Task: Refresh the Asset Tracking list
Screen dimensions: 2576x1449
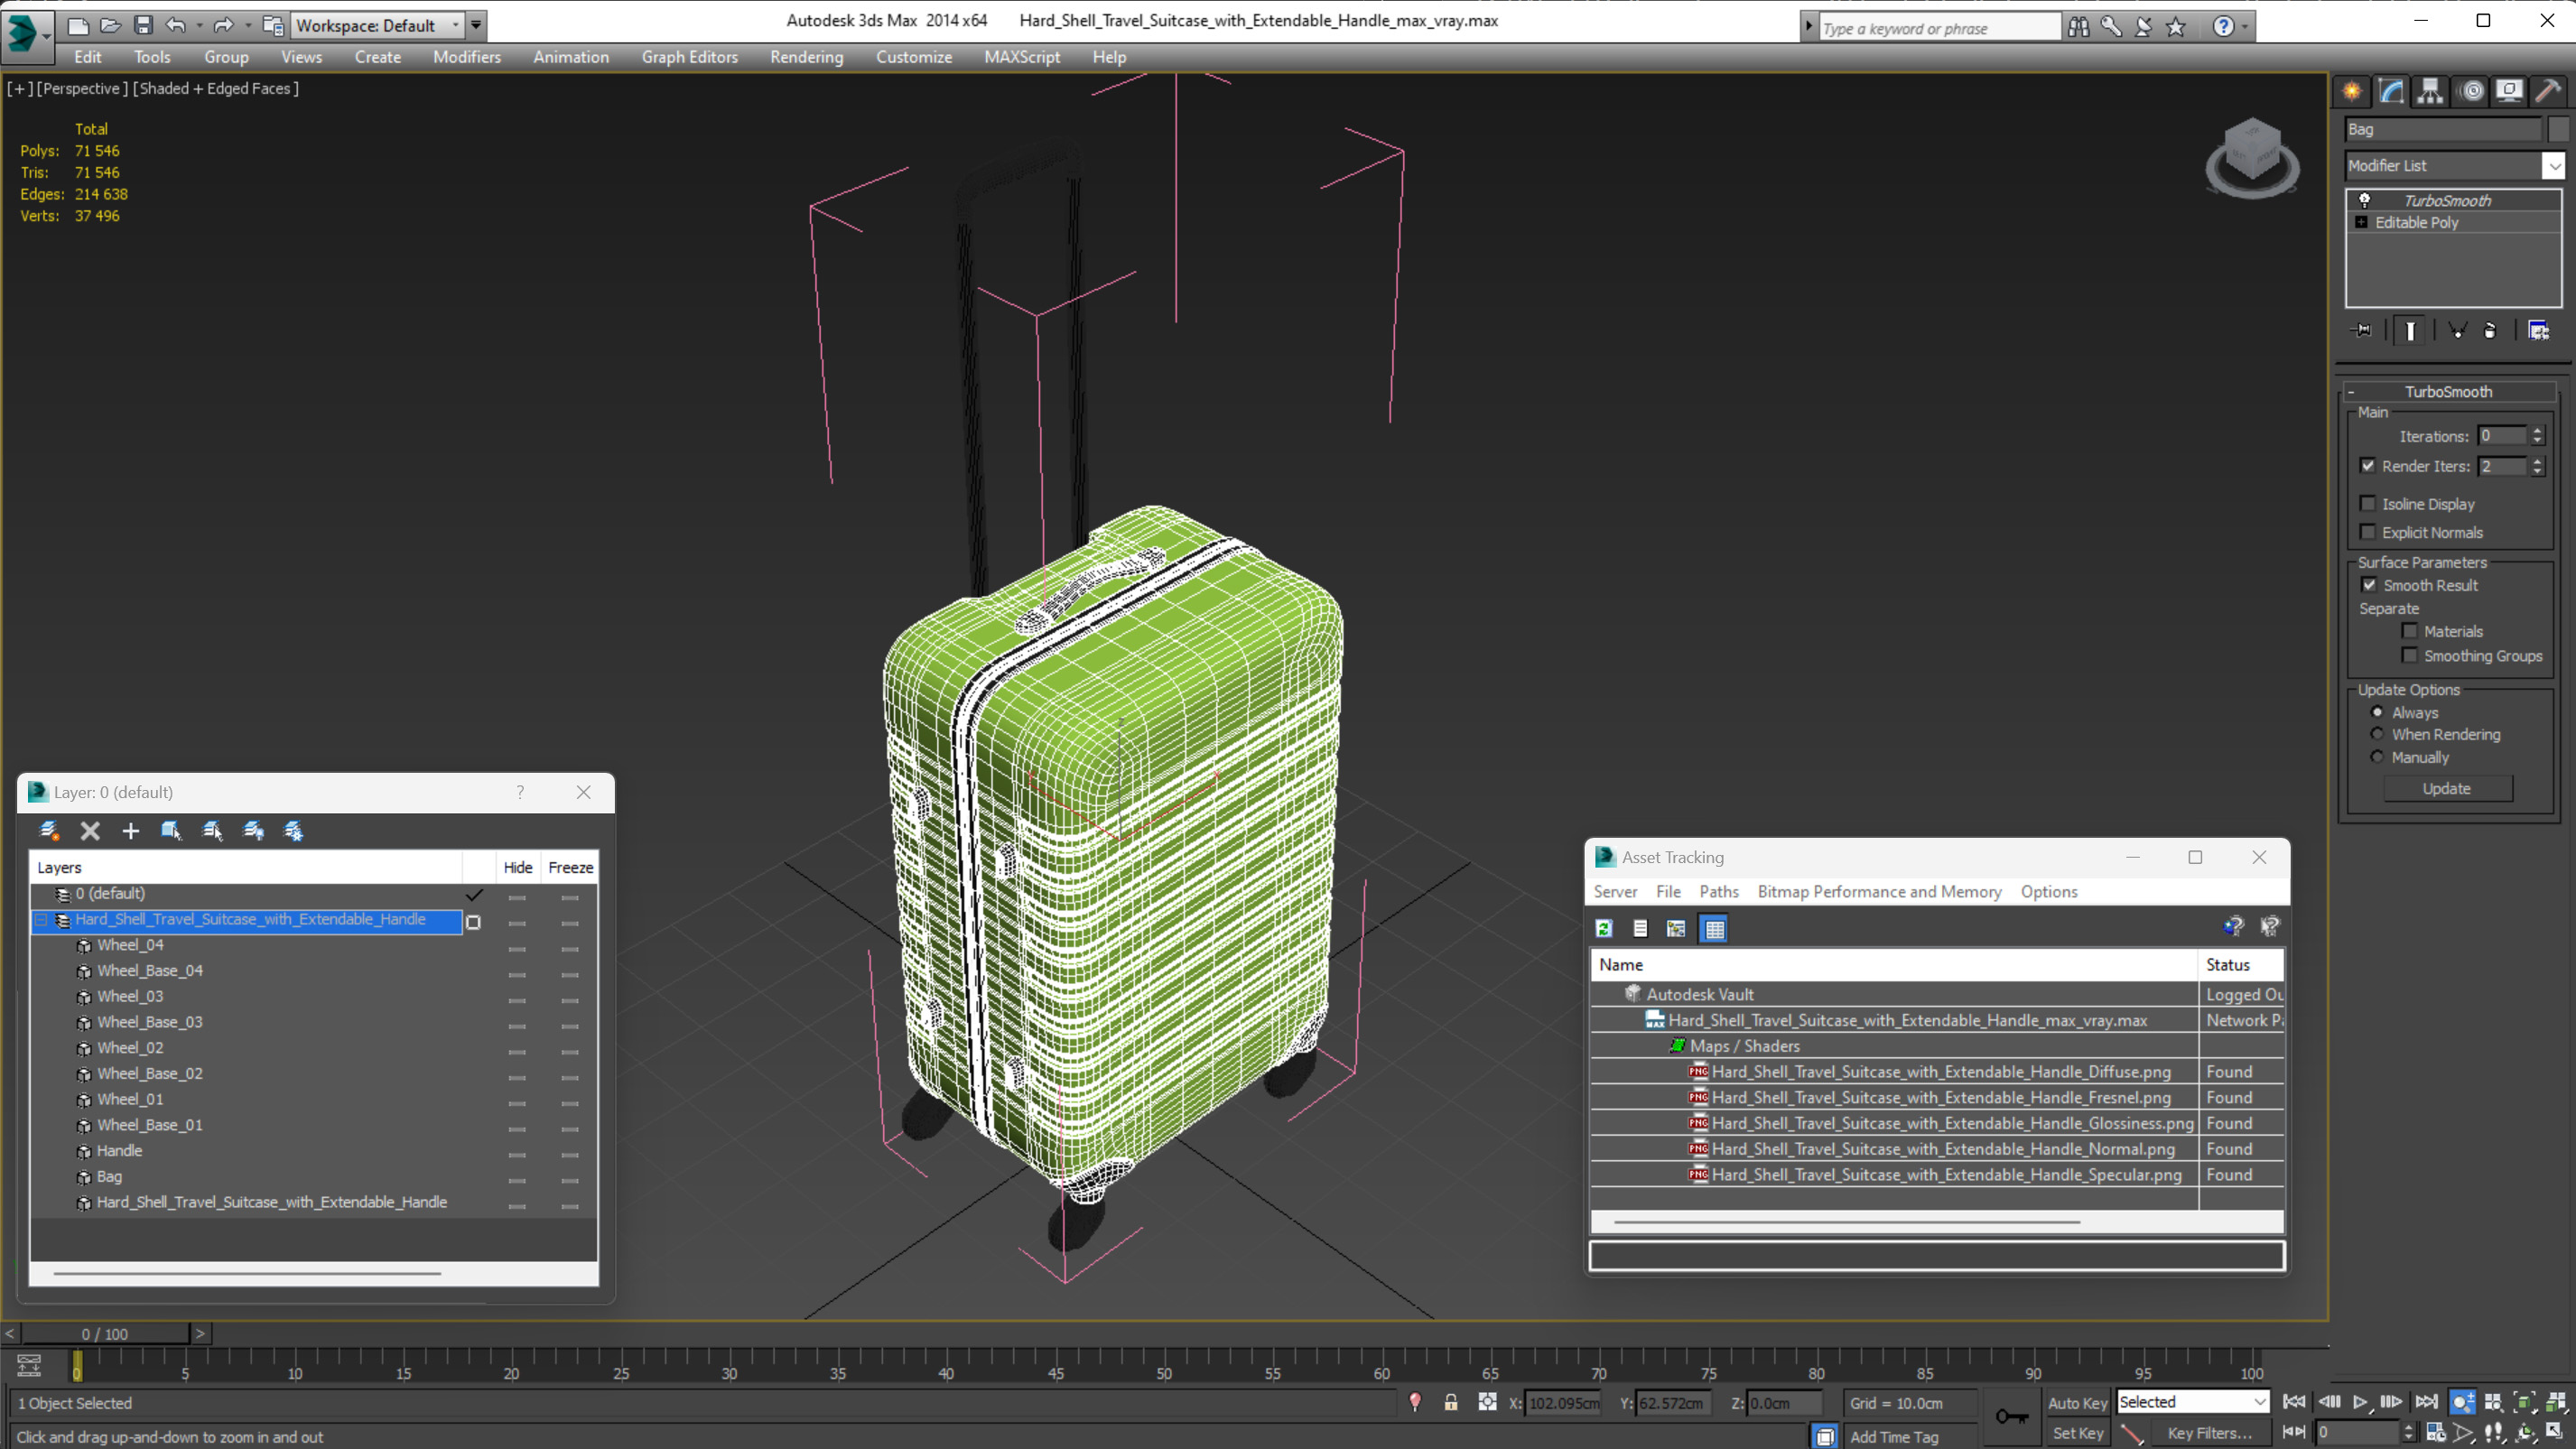Action: coord(1604,929)
